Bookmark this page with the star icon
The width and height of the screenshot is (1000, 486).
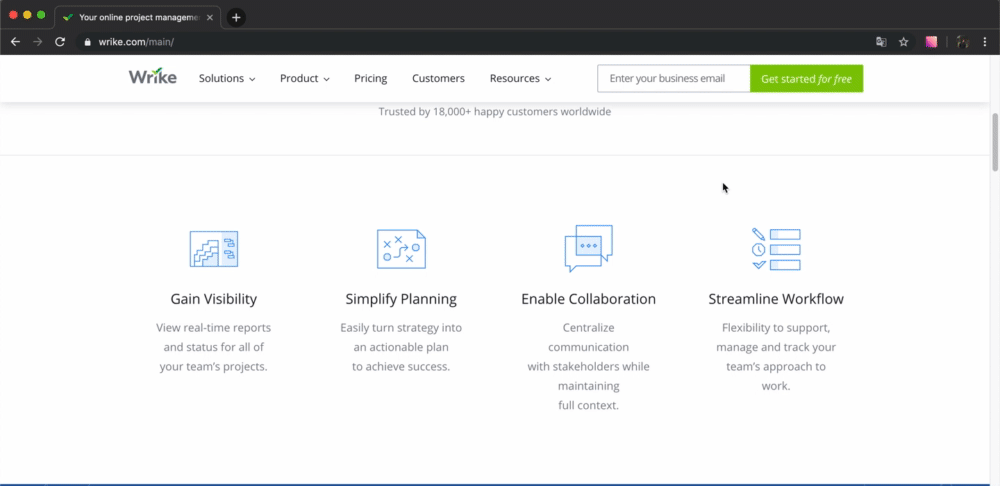(x=904, y=42)
